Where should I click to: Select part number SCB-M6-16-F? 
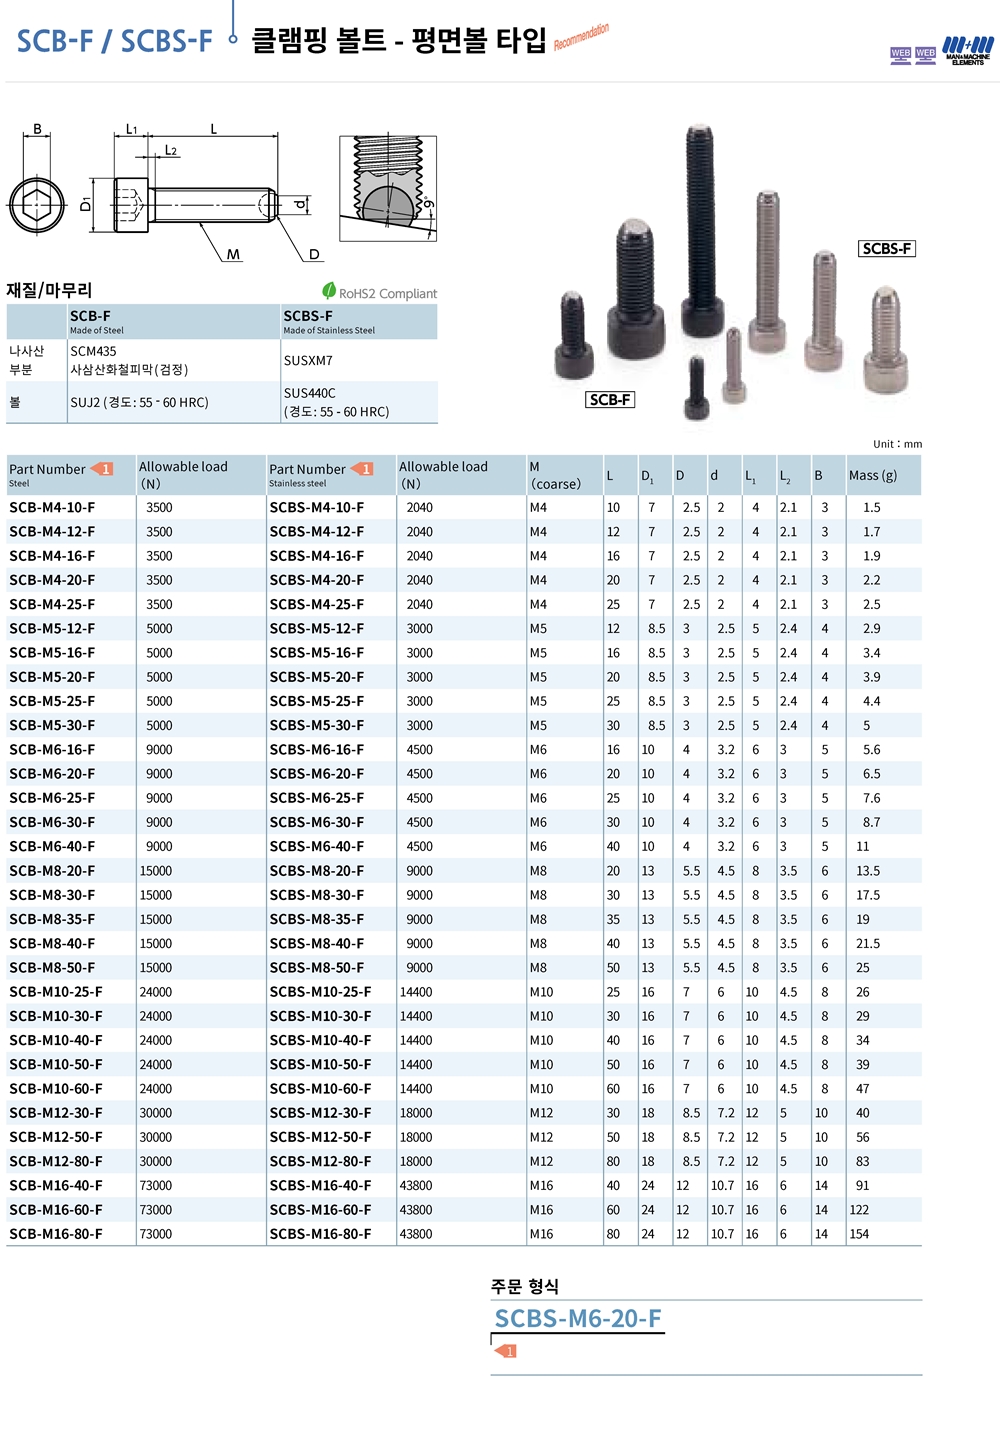53,750
